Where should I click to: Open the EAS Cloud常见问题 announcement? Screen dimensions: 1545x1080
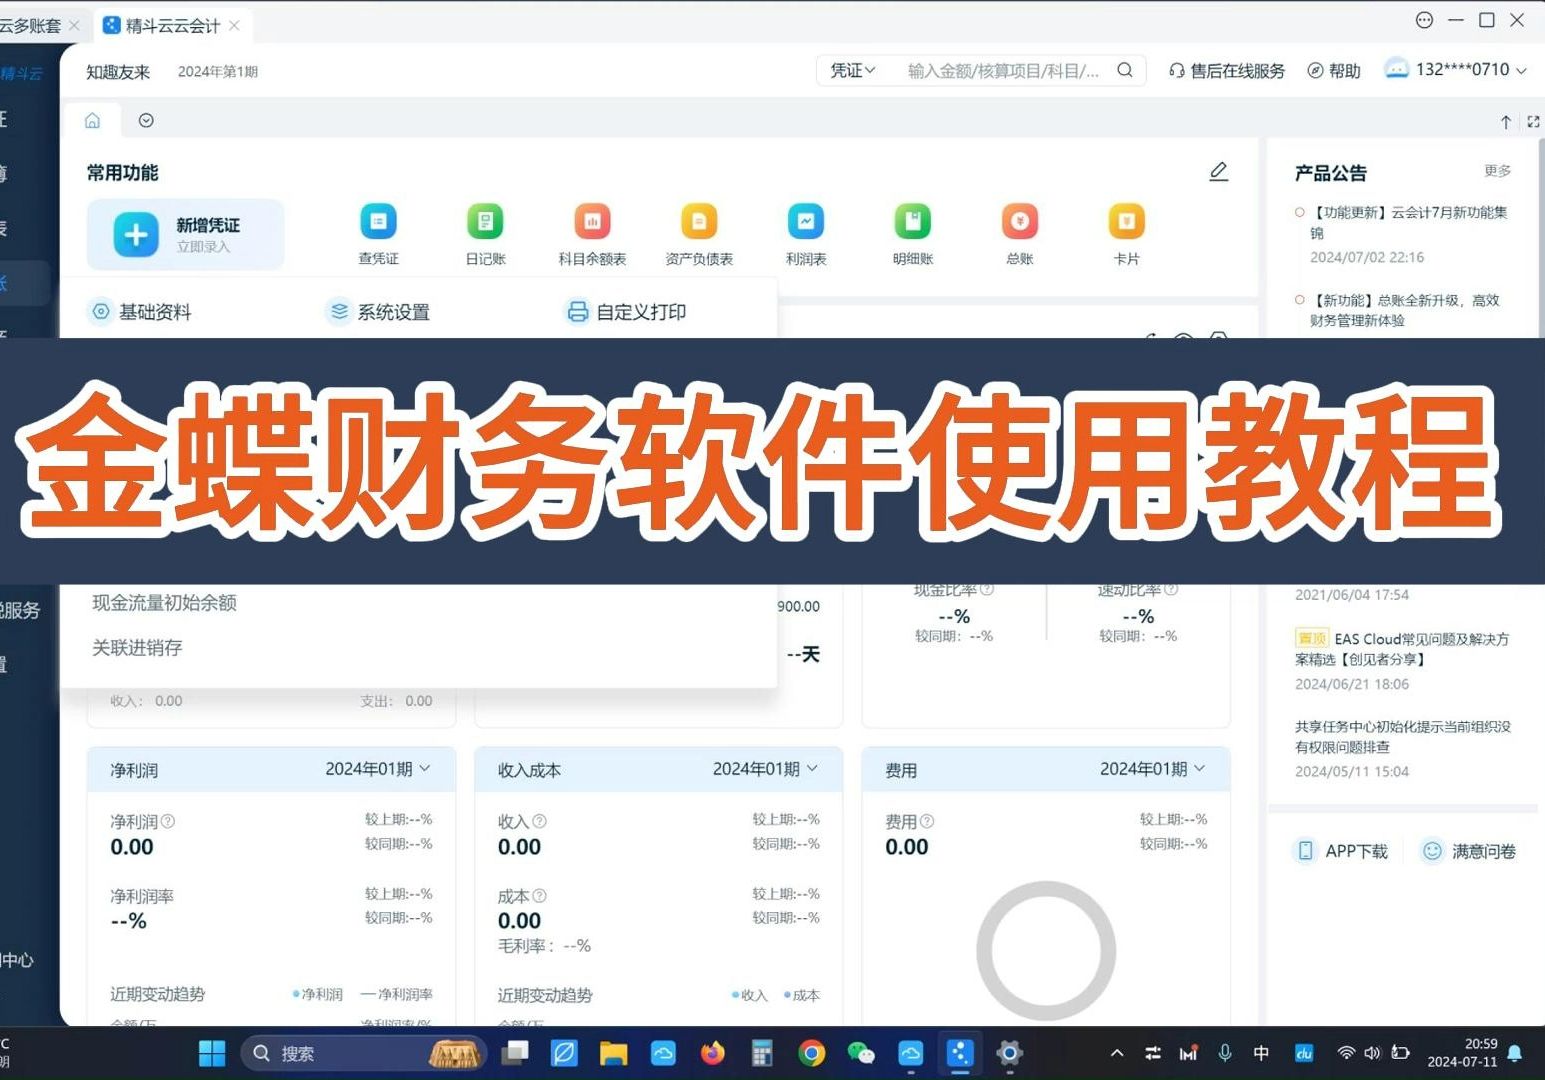1402,649
